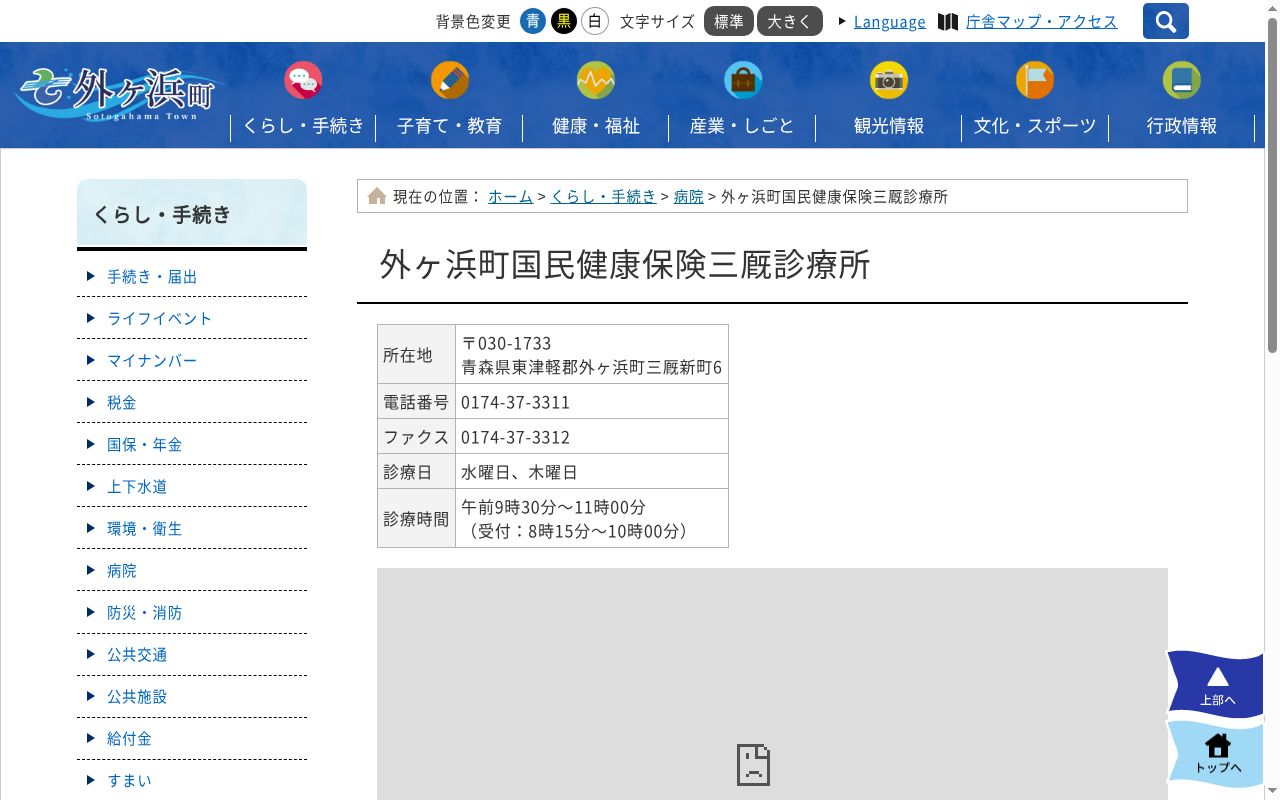The image size is (1280, 800).
Task: Open 国保・年金 in sidebar
Action: 145,445
